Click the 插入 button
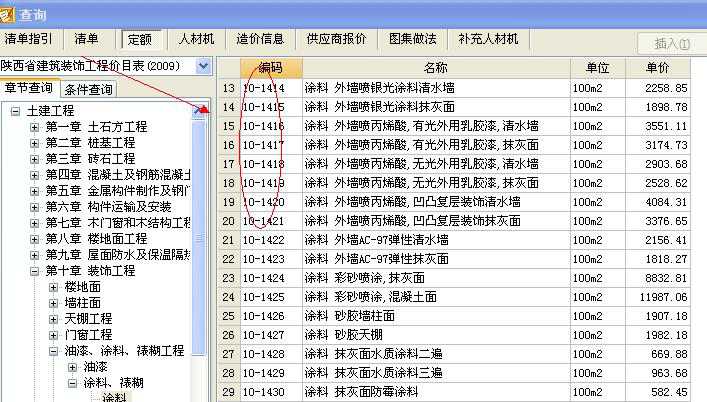707x402 pixels. (x=671, y=44)
